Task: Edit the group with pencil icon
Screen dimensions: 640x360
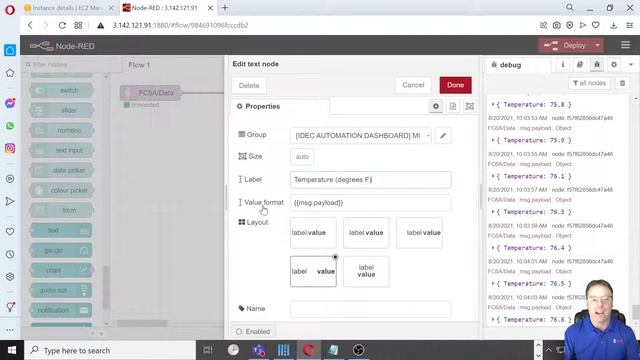Action: pyautogui.click(x=443, y=136)
